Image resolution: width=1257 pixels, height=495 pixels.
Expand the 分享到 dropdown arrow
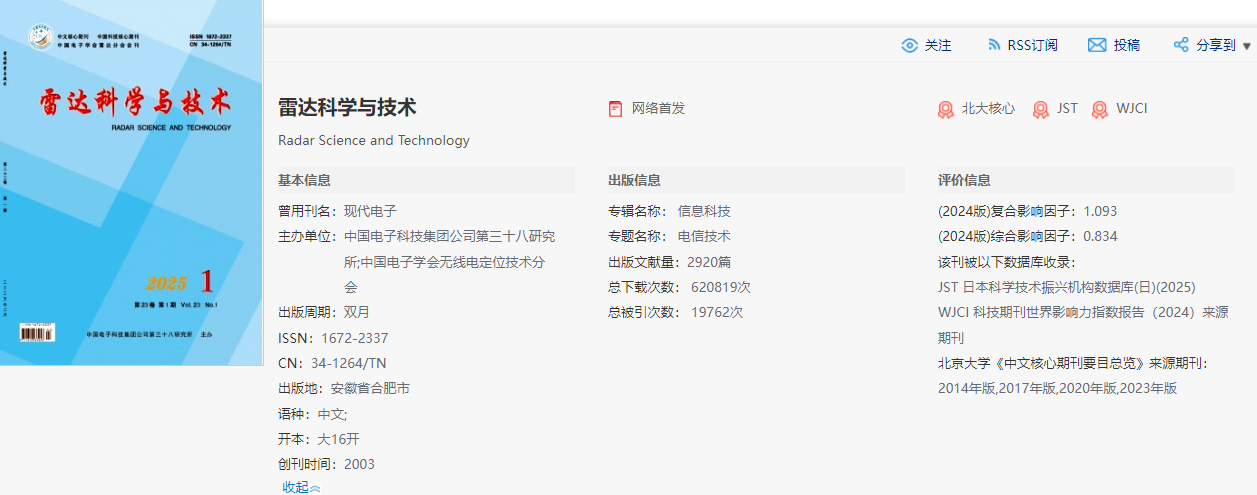coord(1247,46)
